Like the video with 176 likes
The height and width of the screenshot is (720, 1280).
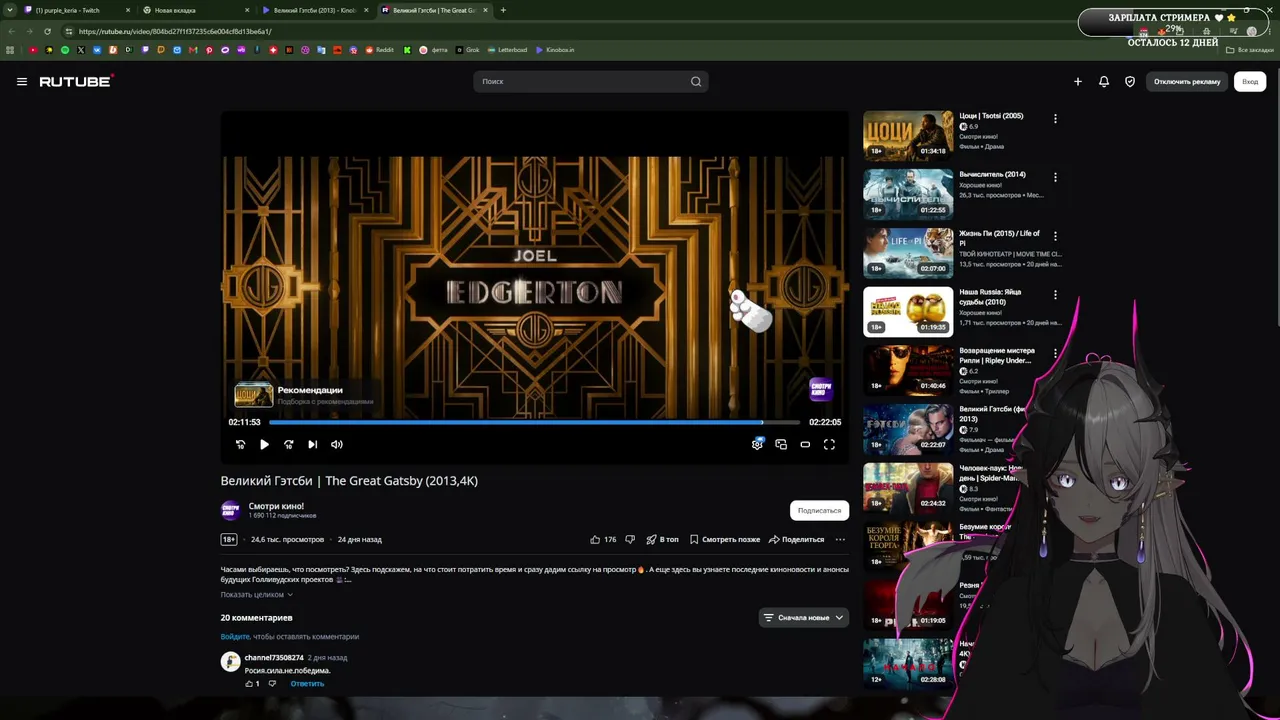click(x=603, y=540)
